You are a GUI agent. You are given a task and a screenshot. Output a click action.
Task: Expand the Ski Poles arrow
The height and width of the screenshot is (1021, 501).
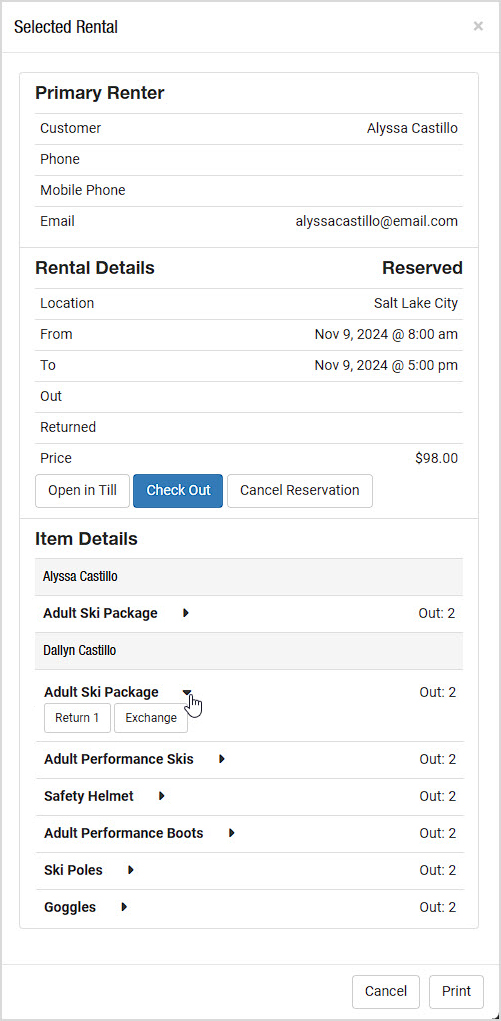point(130,870)
